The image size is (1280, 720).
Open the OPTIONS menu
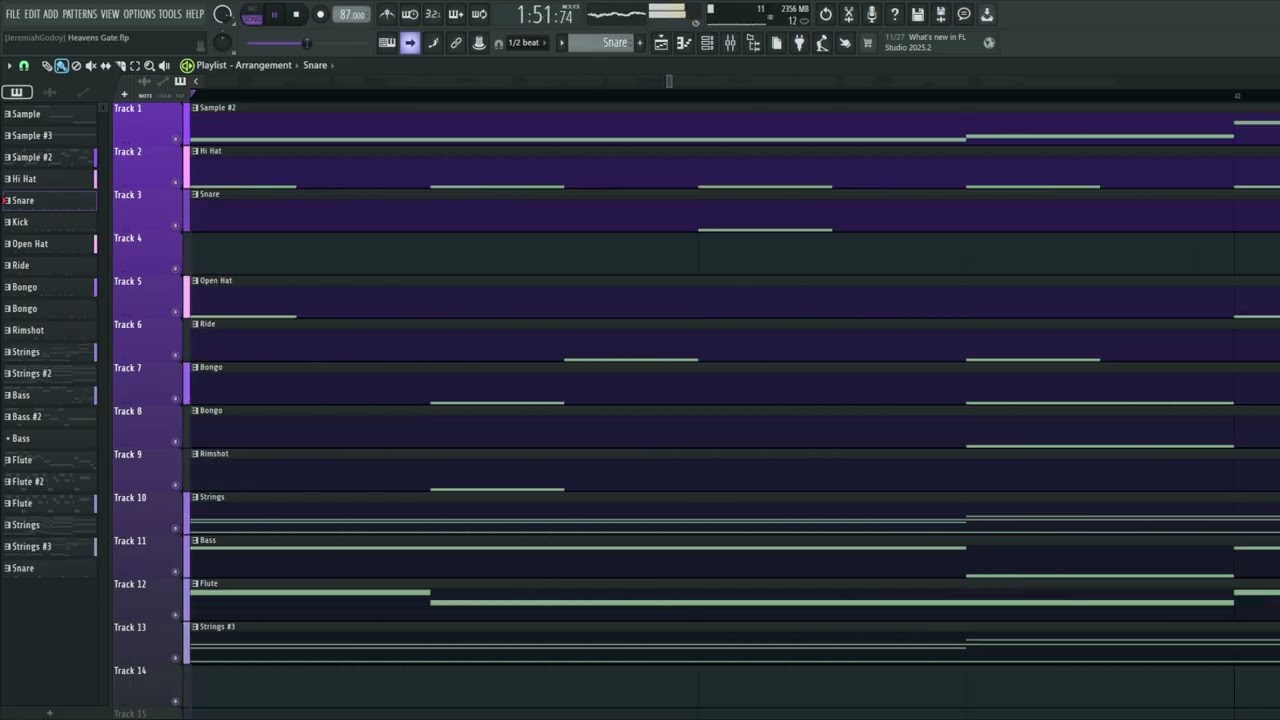point(139,14)
